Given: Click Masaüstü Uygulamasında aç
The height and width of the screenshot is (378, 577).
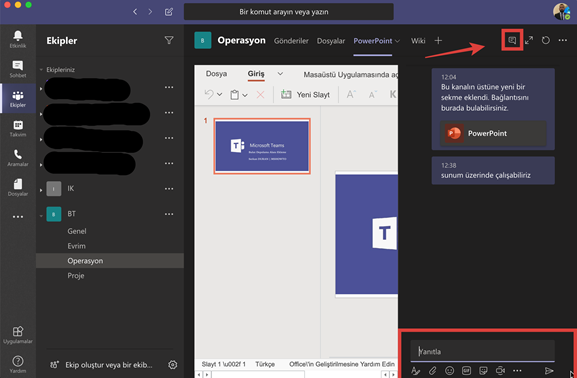Looking at the screenshot, I should coord(350,75).
